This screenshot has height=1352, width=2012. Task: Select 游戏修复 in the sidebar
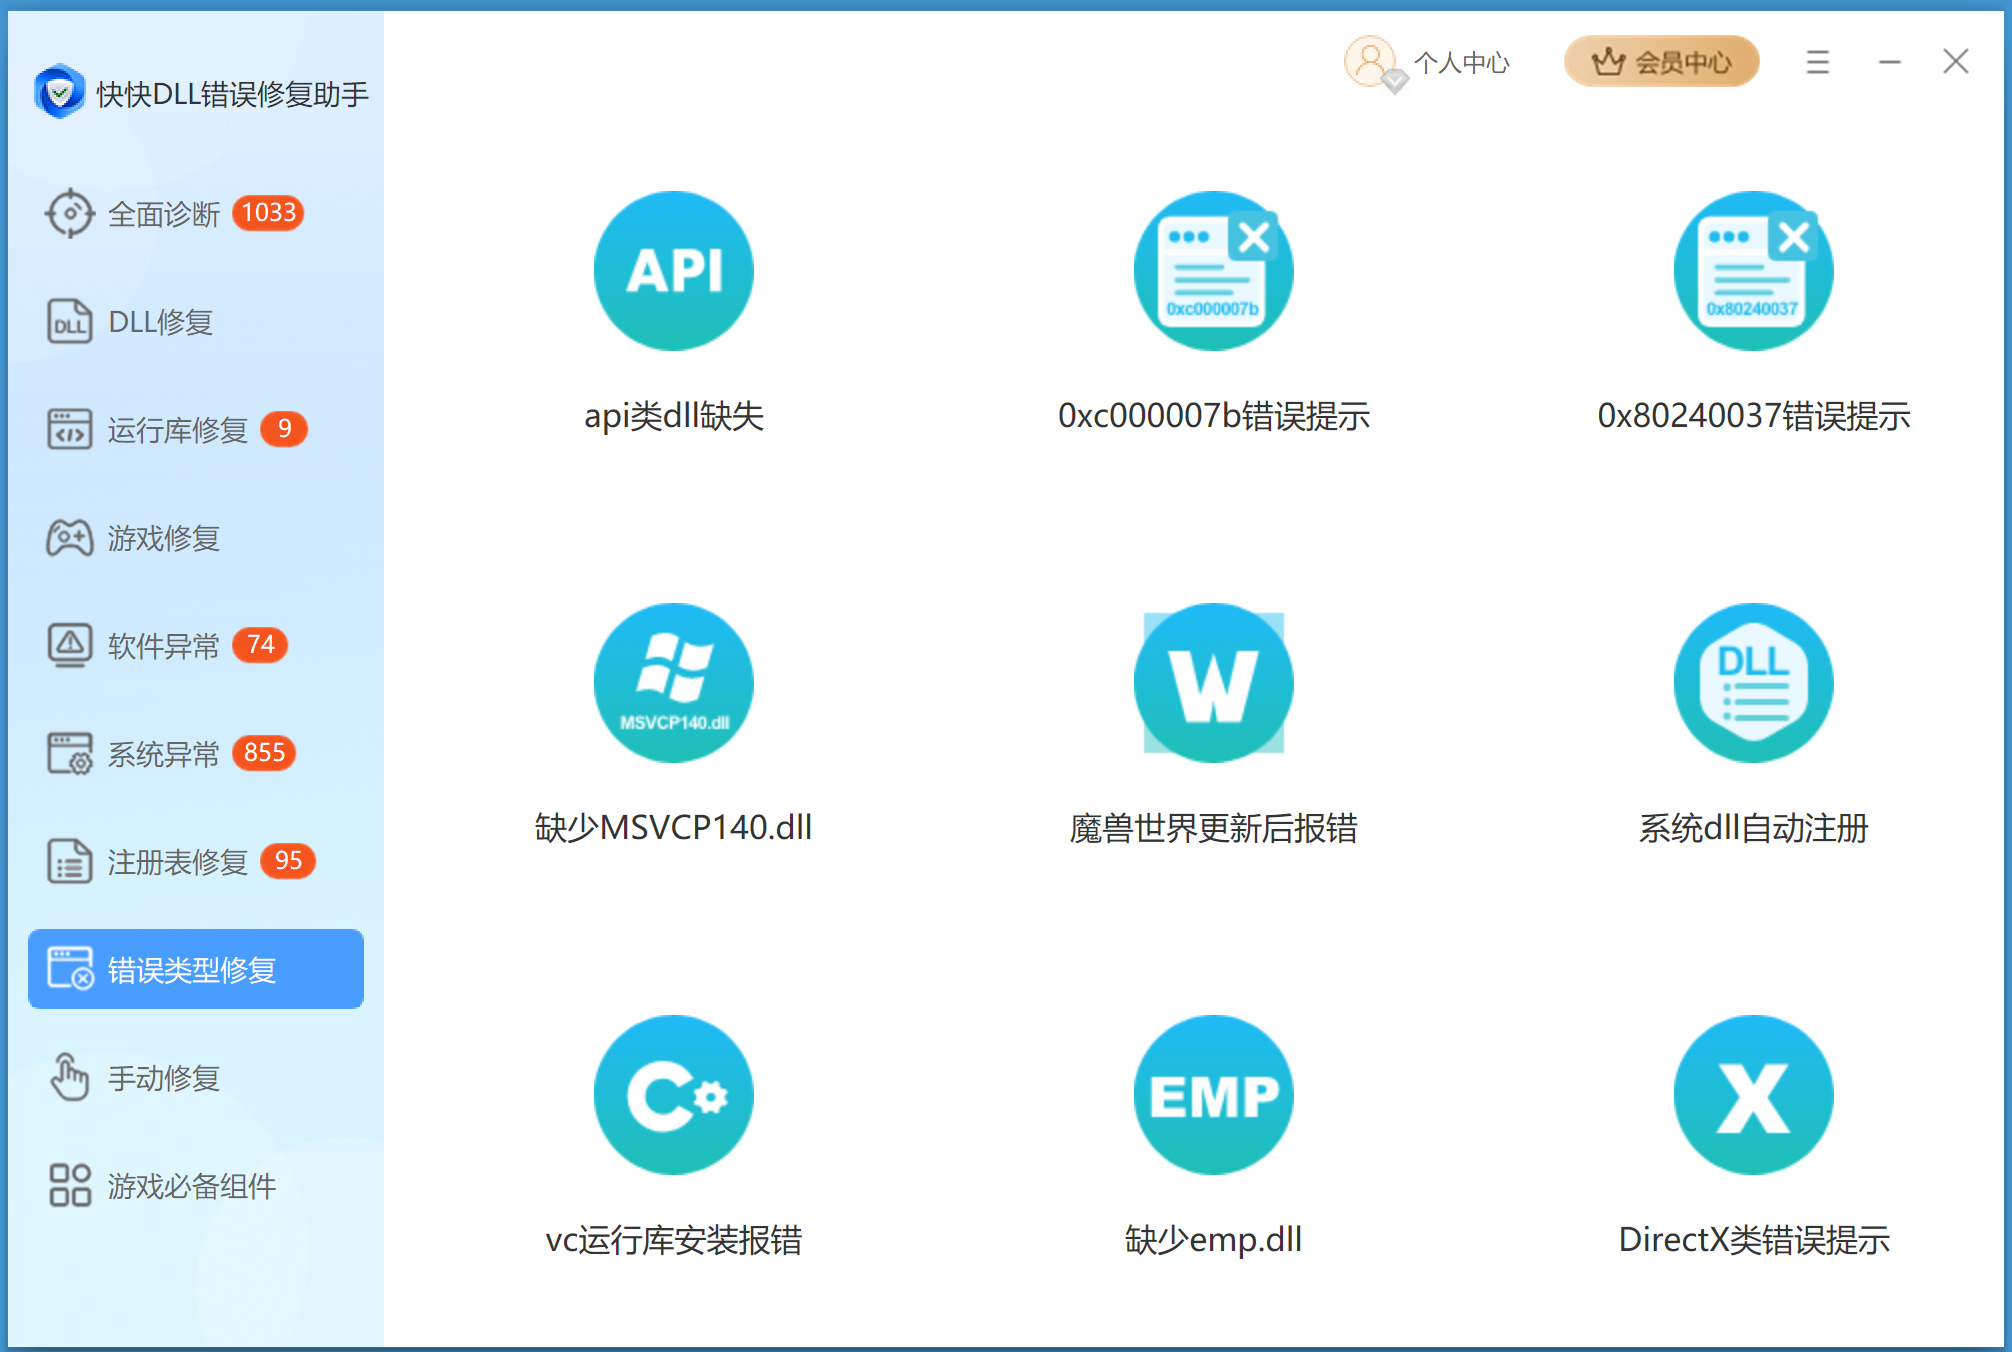pyautogui.click(x=163, y=538)
